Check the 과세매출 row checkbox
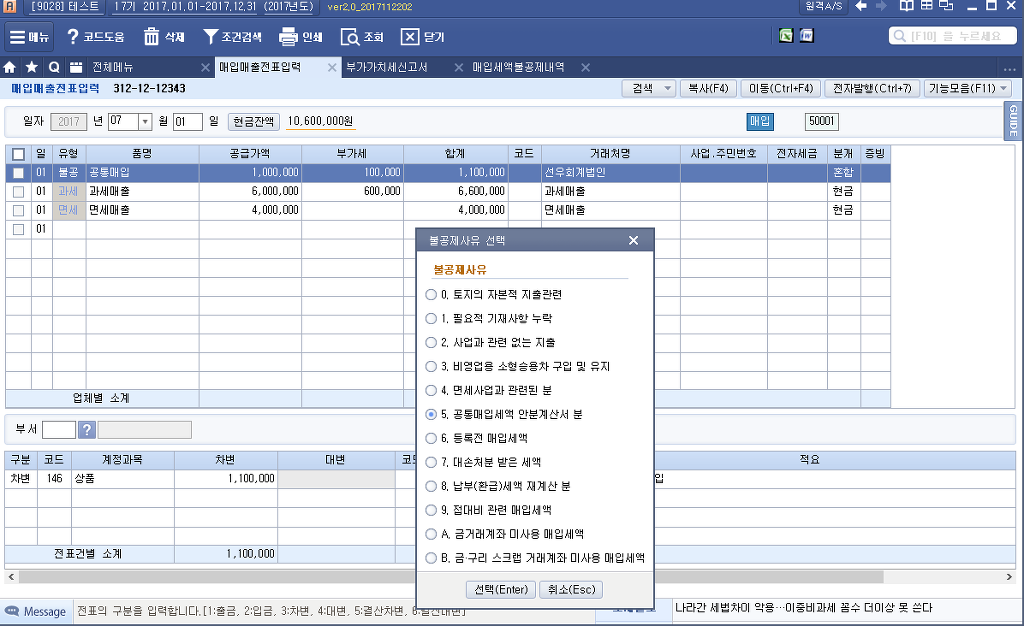 [18, 192]
